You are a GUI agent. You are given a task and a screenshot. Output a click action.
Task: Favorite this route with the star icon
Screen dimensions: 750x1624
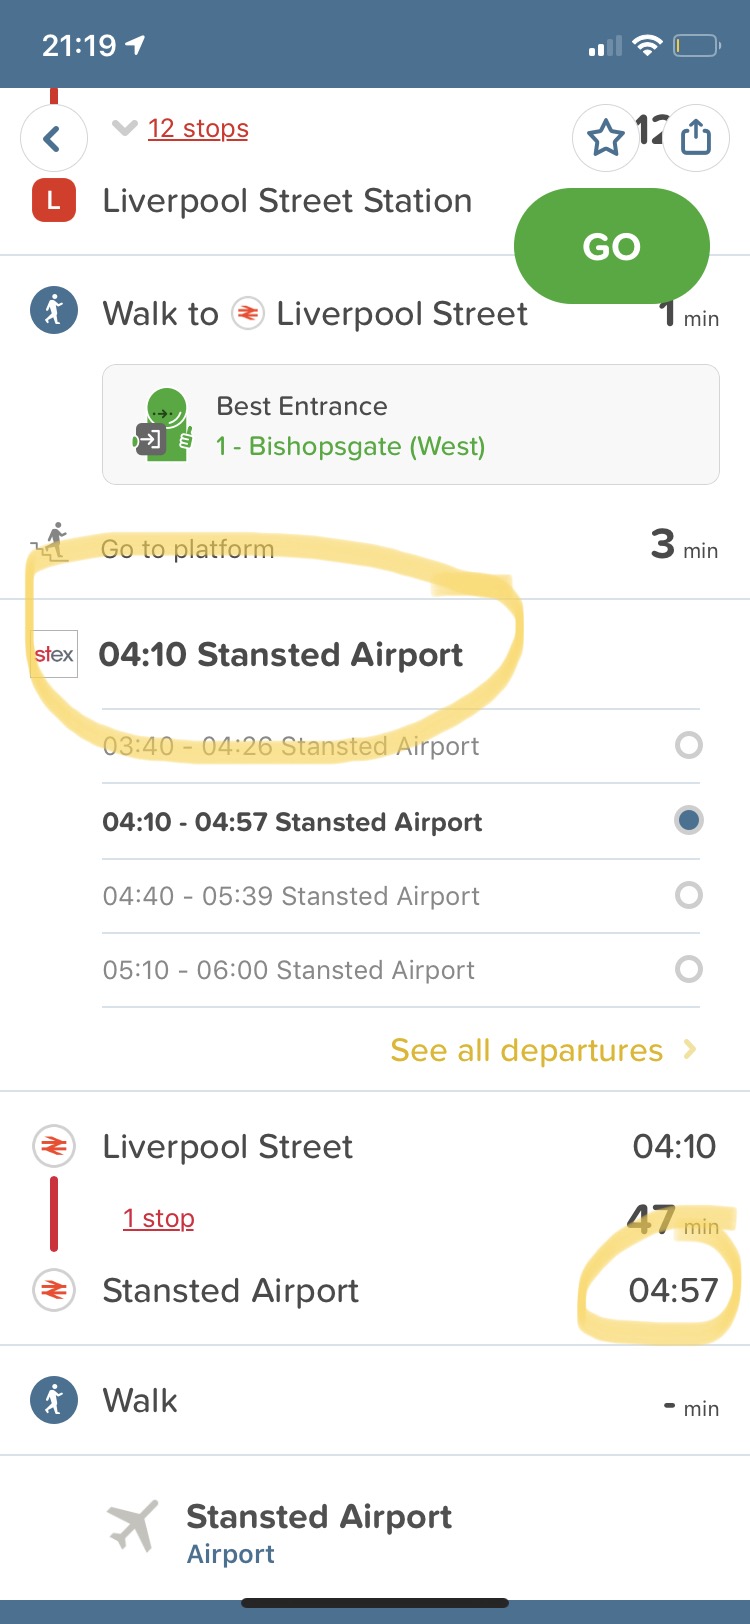pos(605,138)
